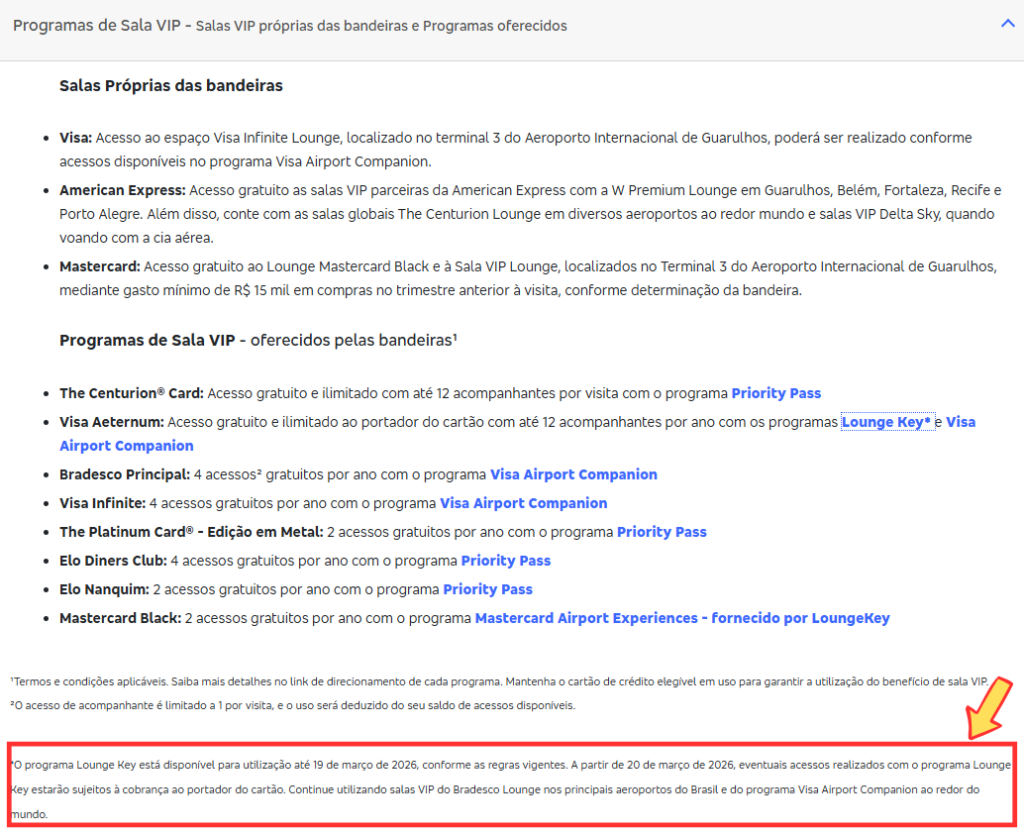Collapse the section using the top-right chevron

tap(1007, 24)
